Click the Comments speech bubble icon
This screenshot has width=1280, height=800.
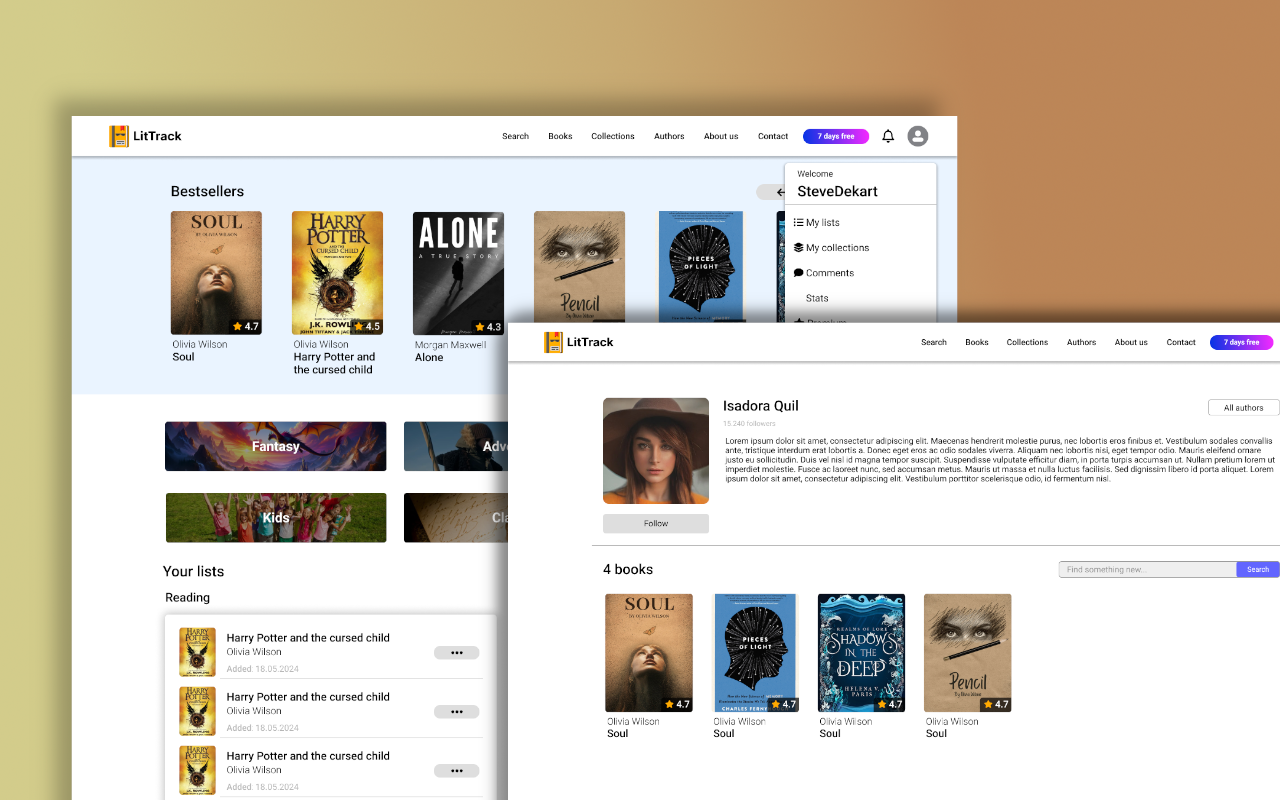tap(798, 273)
